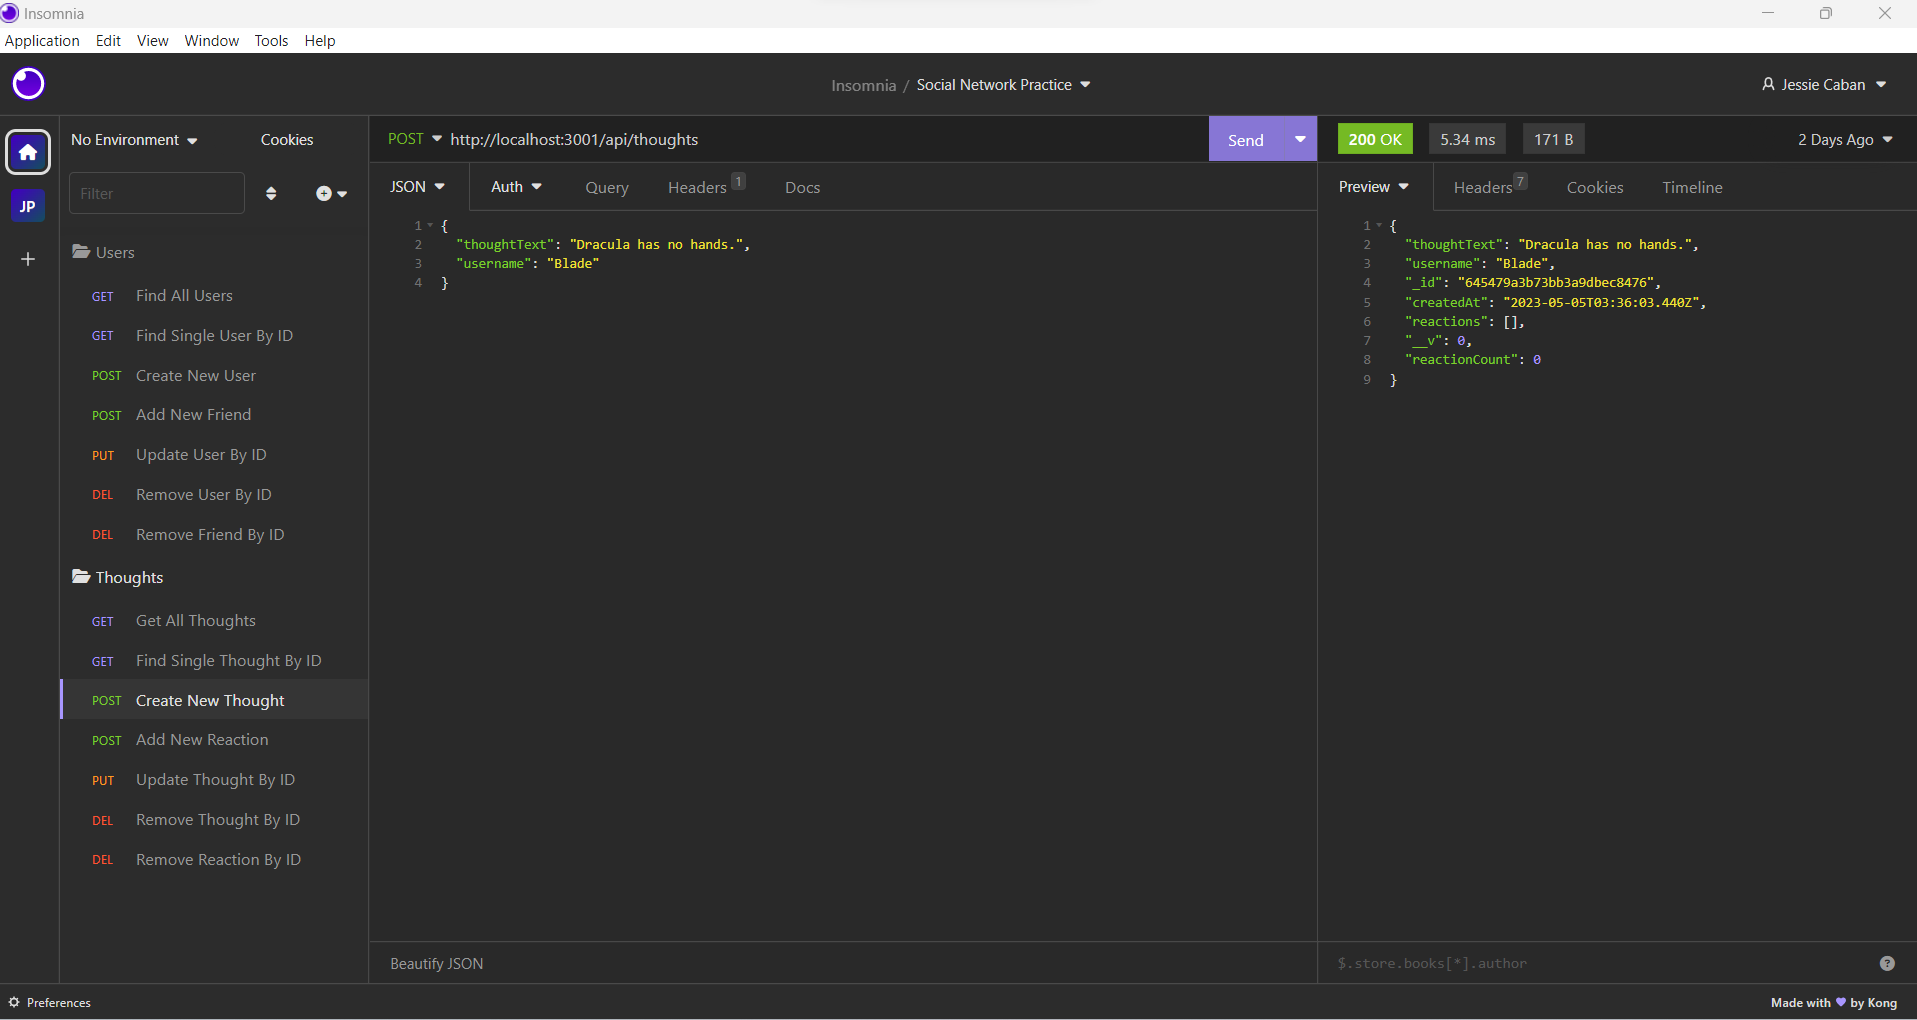Click the 171 B response size tag
This screenshot has width=1917, height=1020.
(x=1554, y=139)
